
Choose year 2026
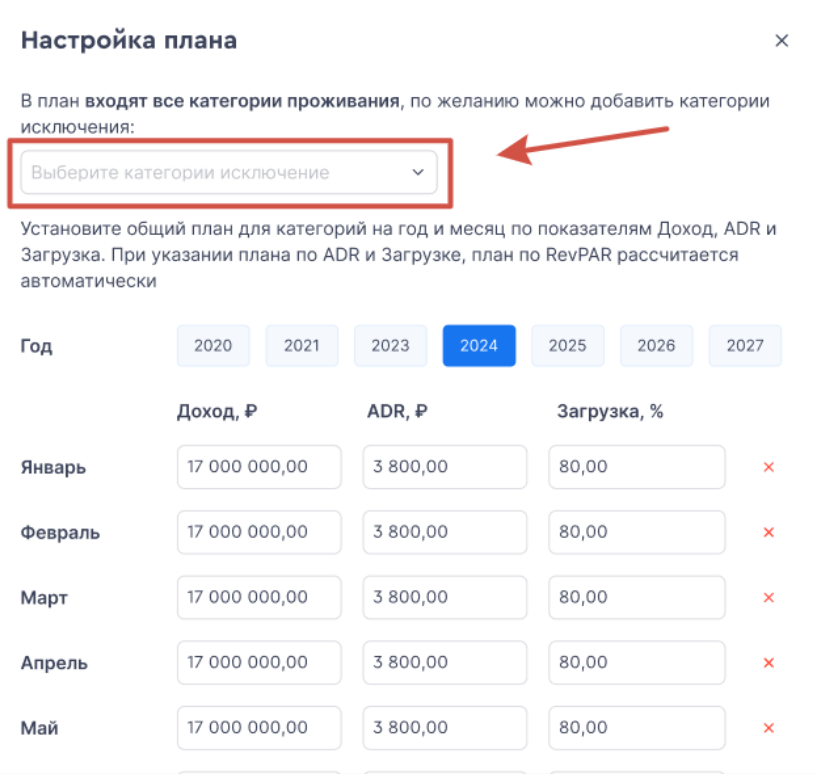click(656, 346)
